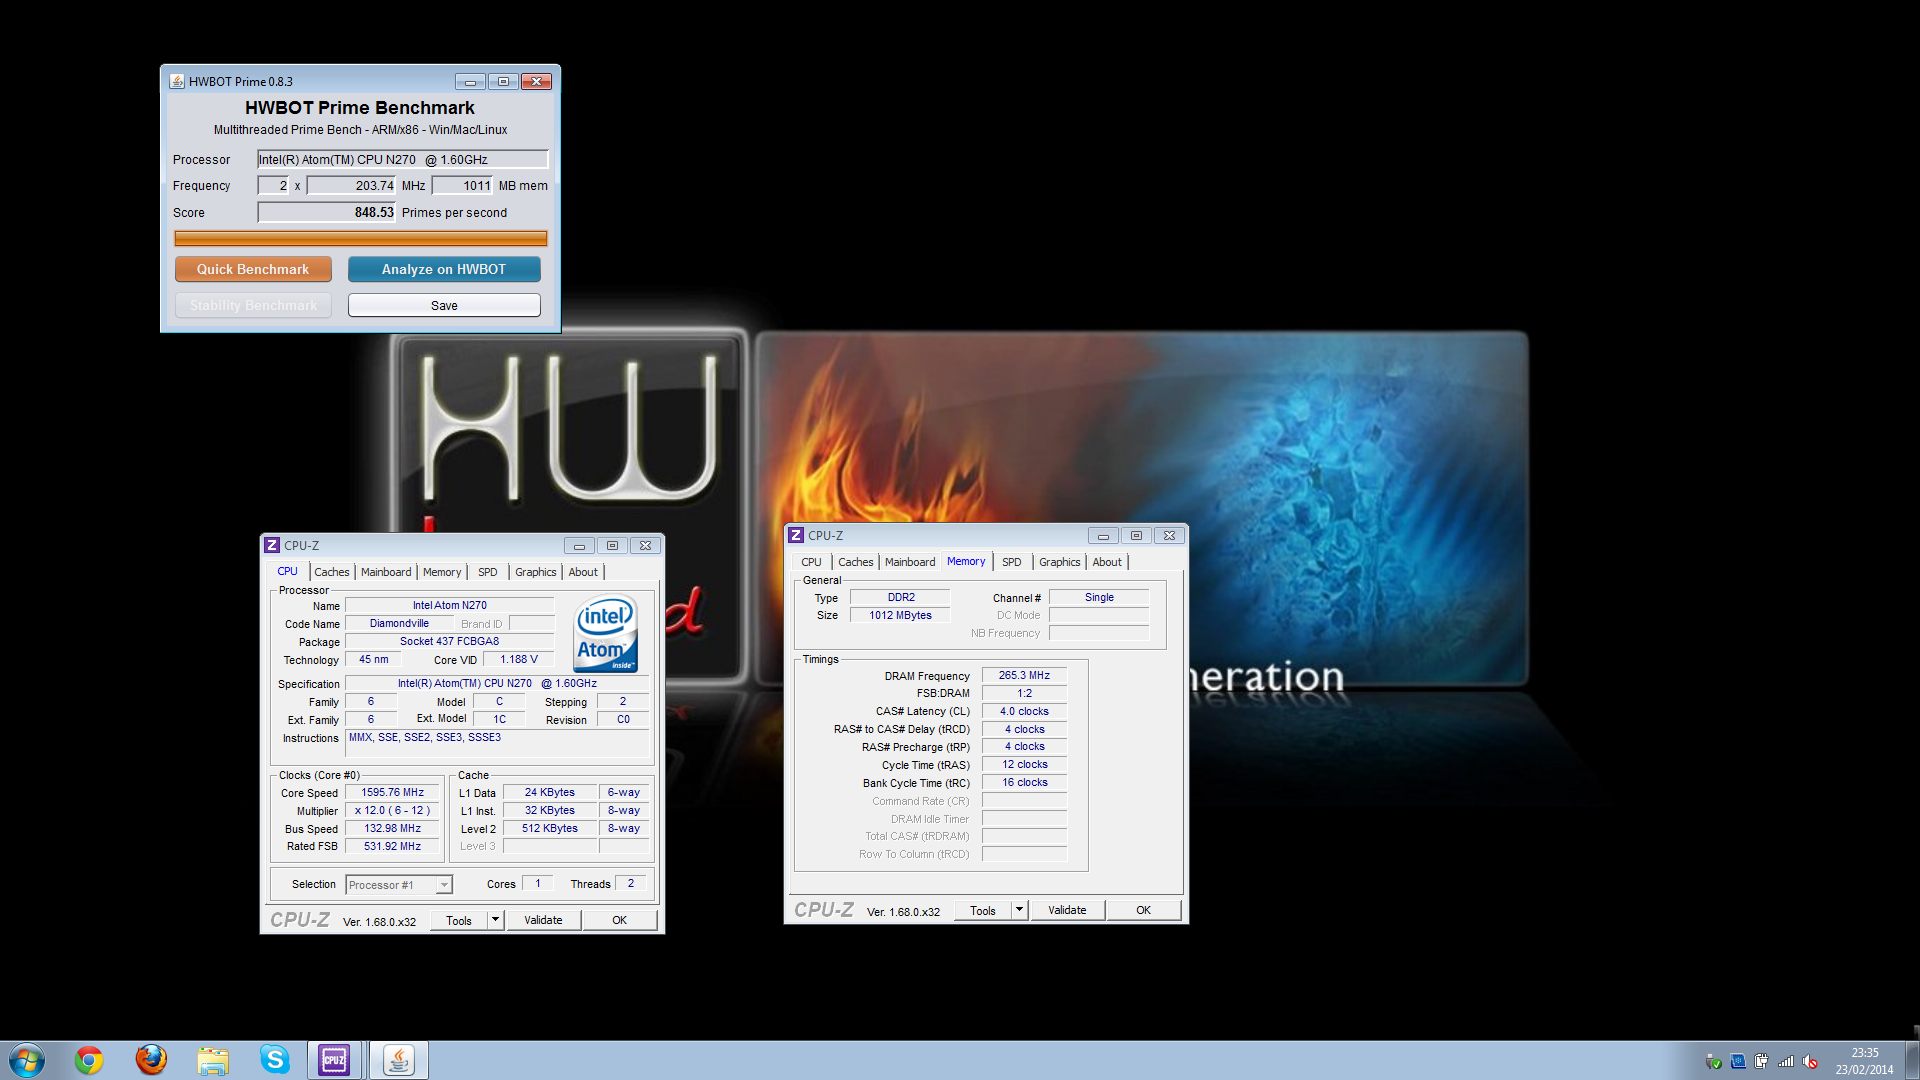Open Memory tab in left CPU-Z window
The height and width of the screenshot is (1080, 1920).
coord(442,572)
